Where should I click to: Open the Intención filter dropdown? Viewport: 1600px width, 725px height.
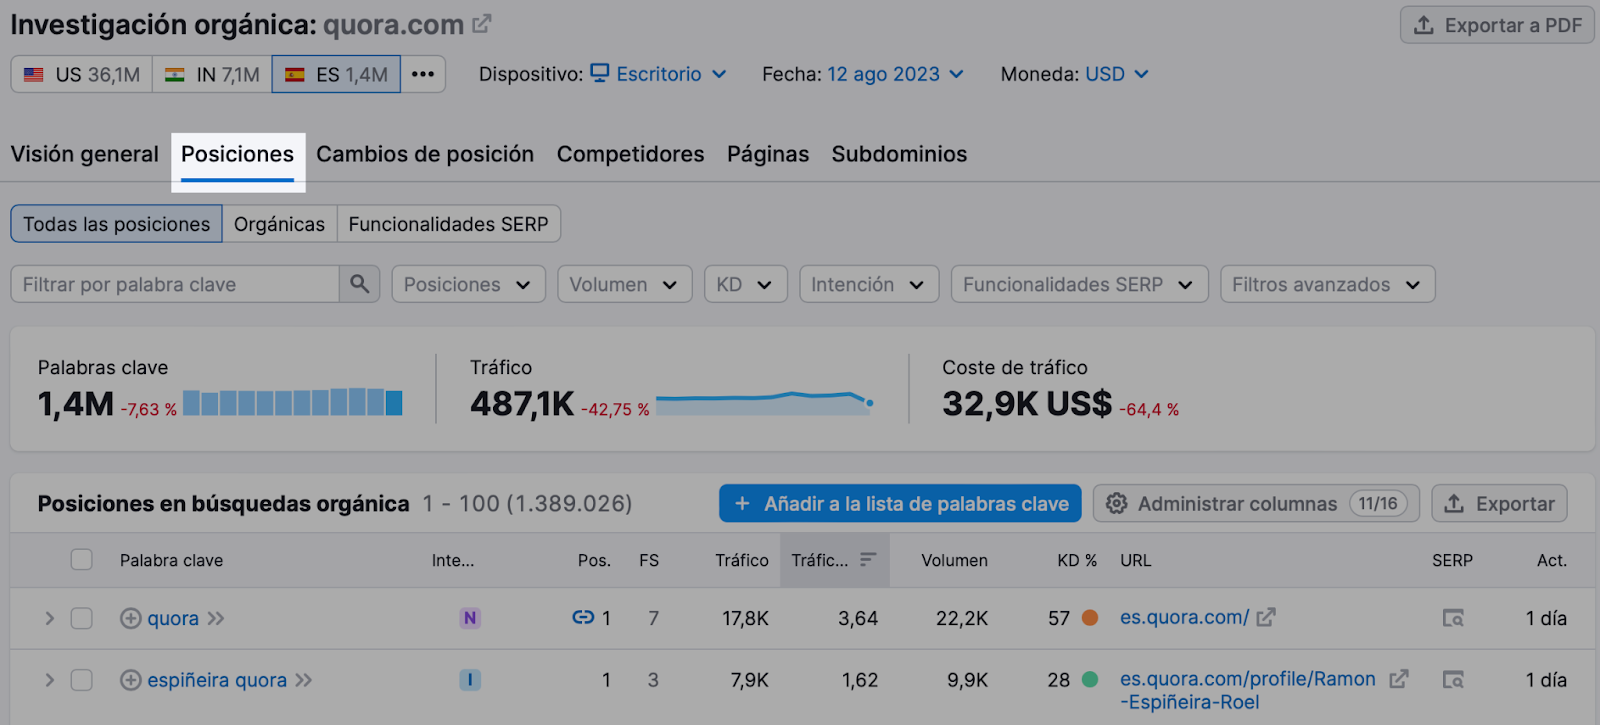[x=868, y=284]
